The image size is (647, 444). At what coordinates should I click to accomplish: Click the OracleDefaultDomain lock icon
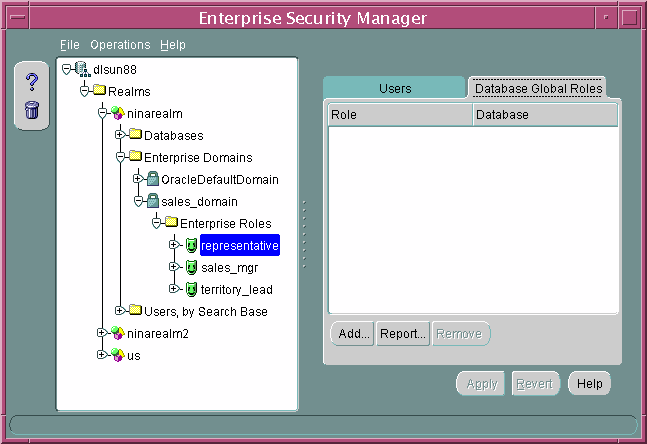152,179
